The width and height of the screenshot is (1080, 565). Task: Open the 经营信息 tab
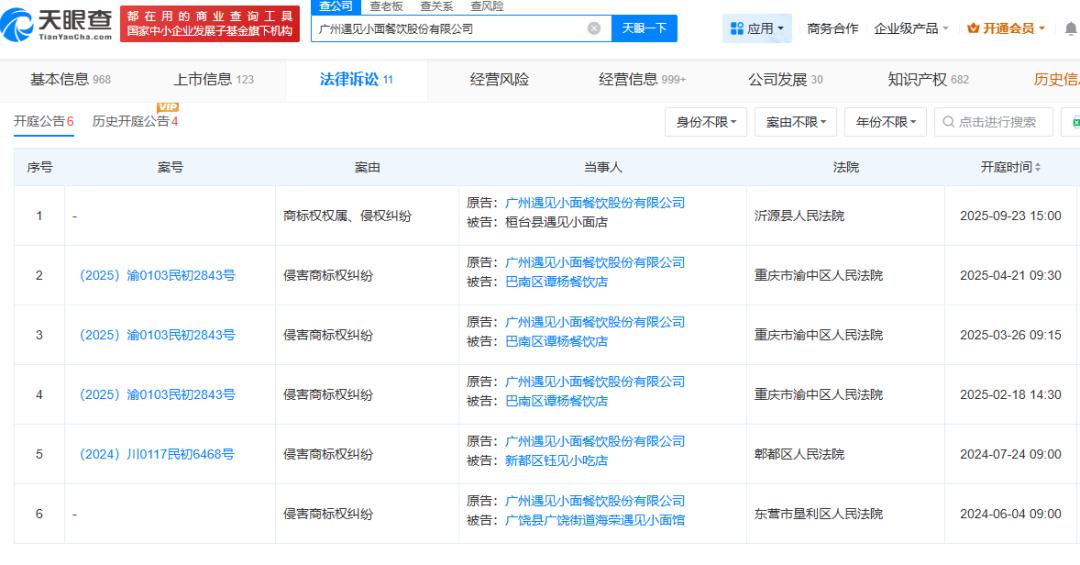pyautogui.click(x=642, y=79)
